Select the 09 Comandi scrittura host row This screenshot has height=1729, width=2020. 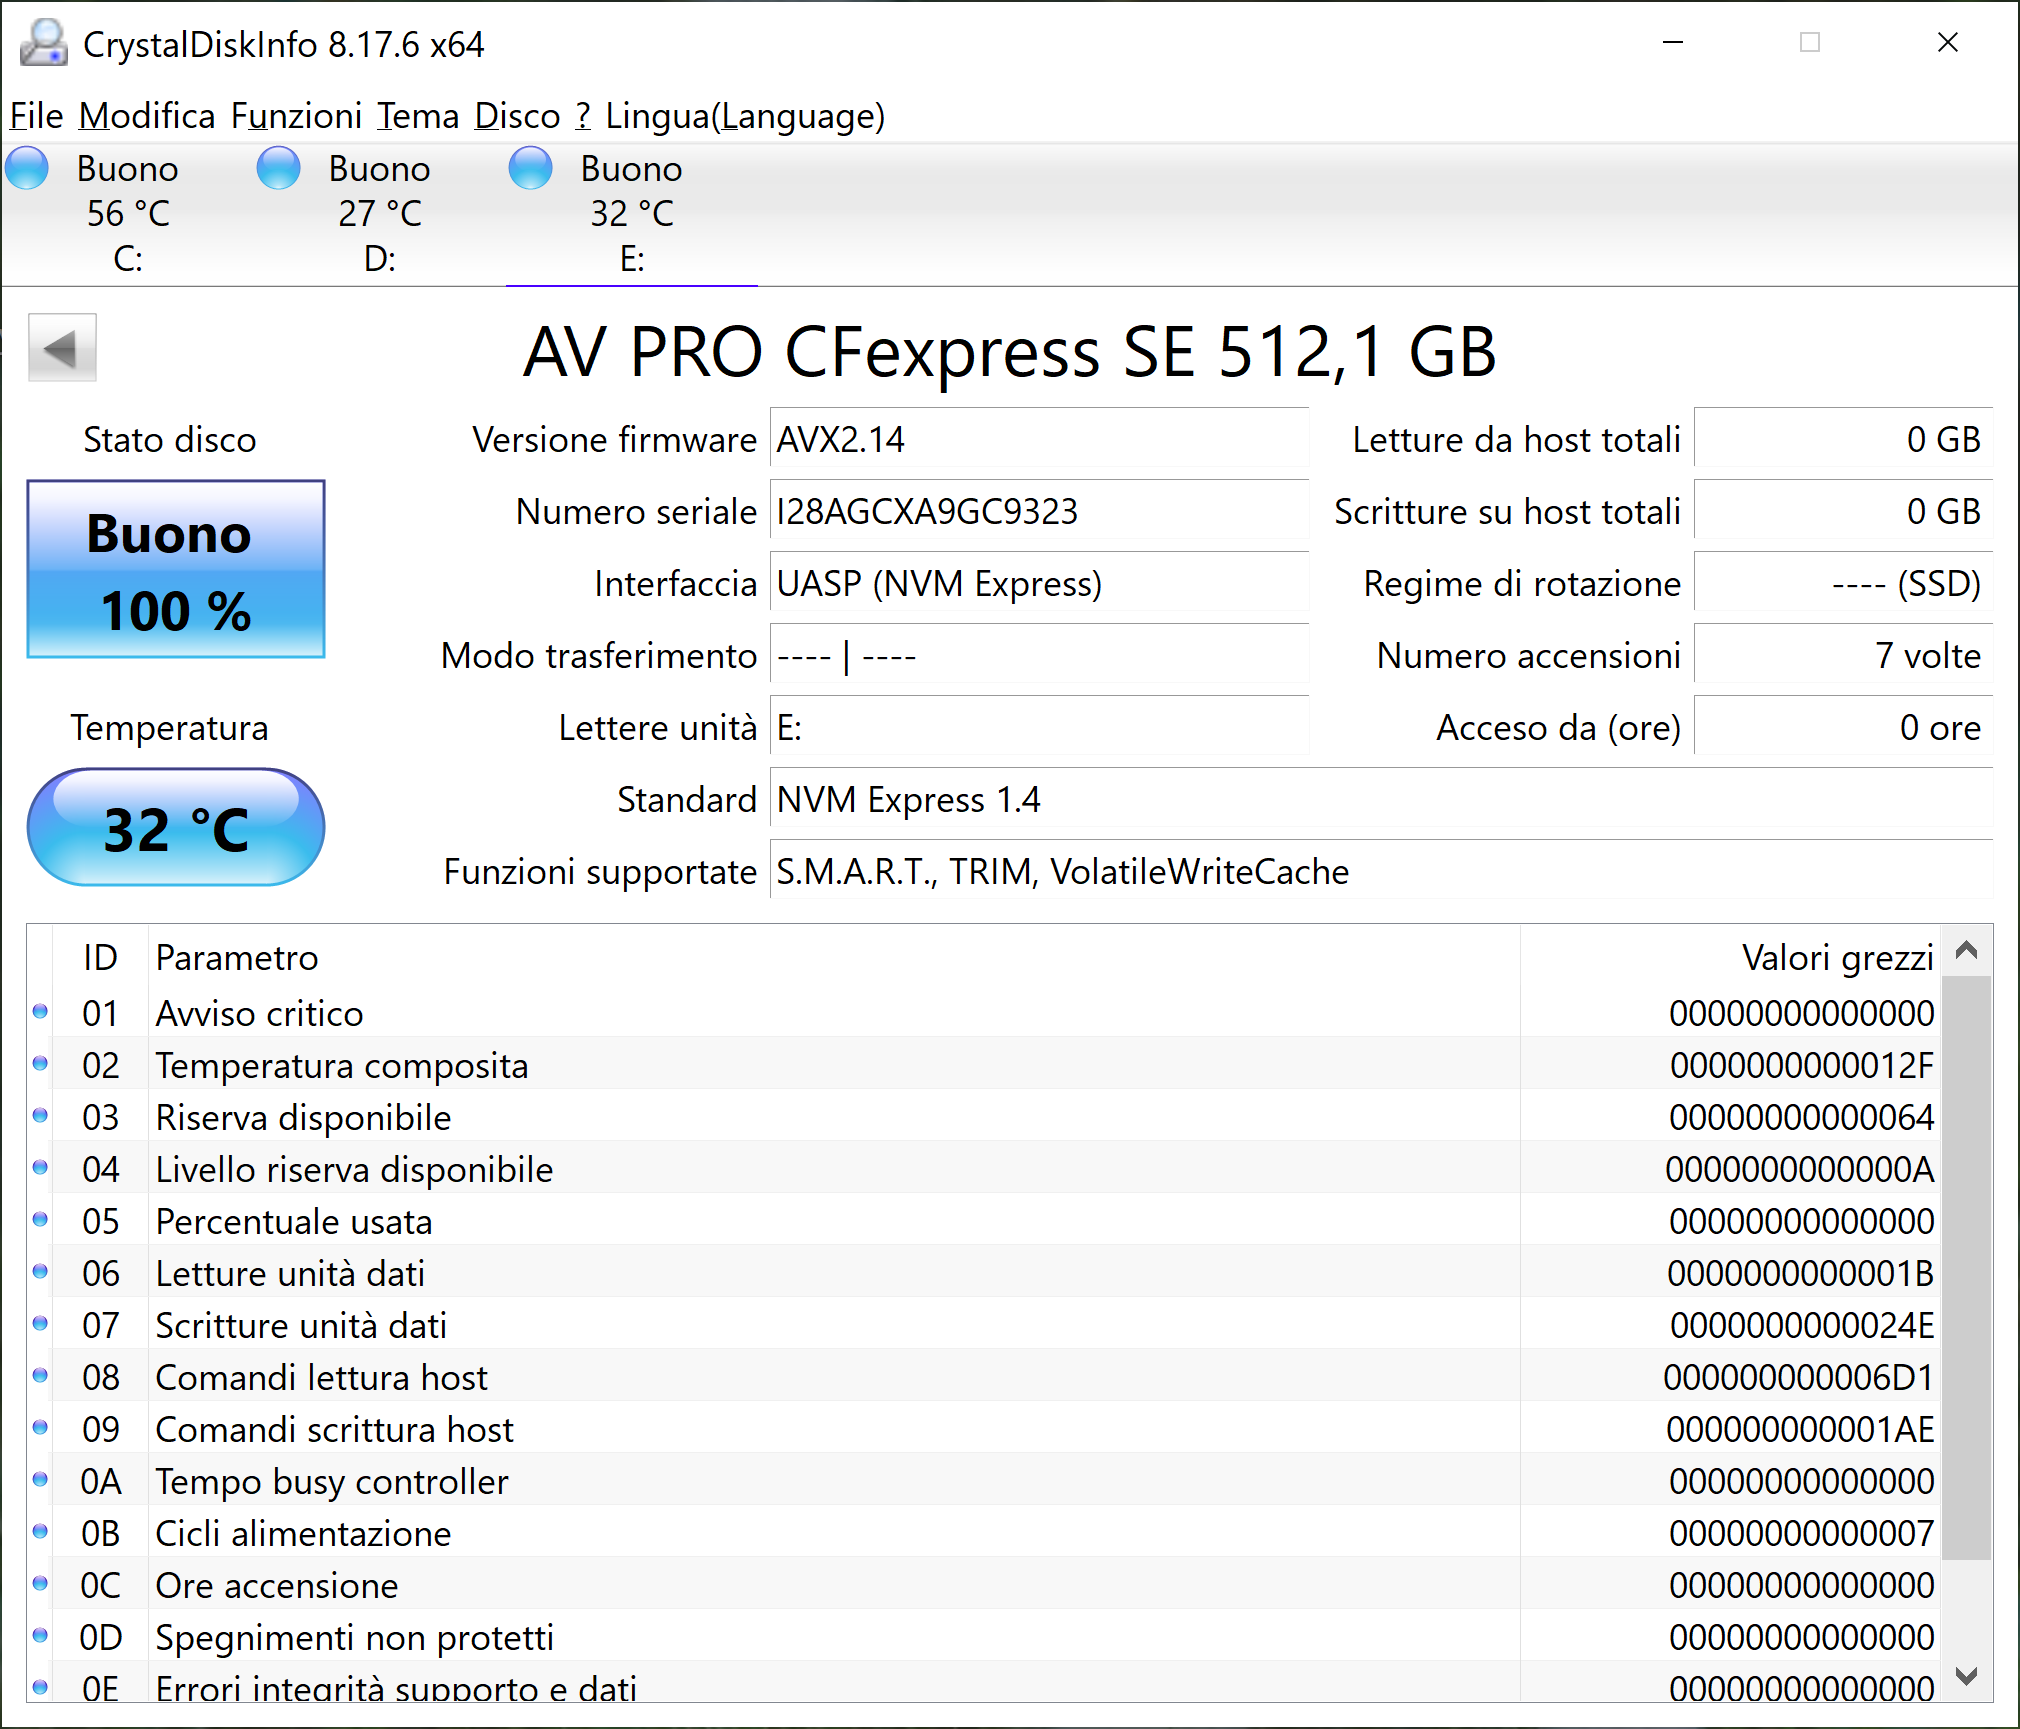[x=984, y=1429]
